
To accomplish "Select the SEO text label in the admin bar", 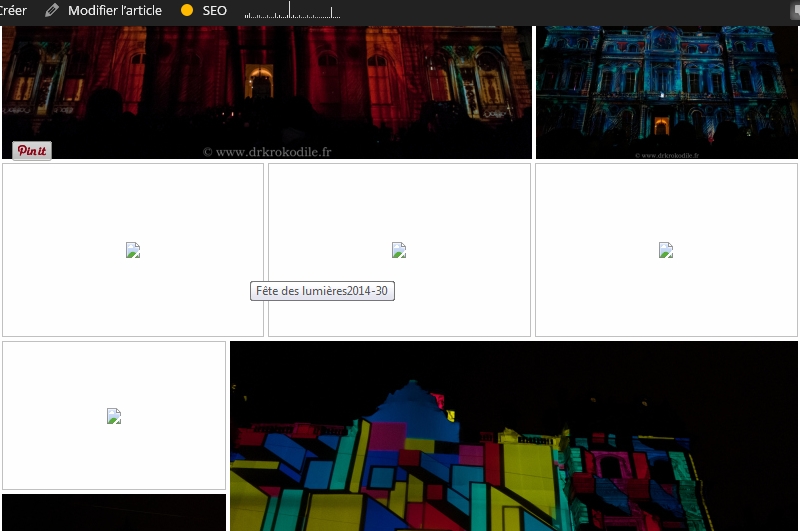I will point(215,10).
